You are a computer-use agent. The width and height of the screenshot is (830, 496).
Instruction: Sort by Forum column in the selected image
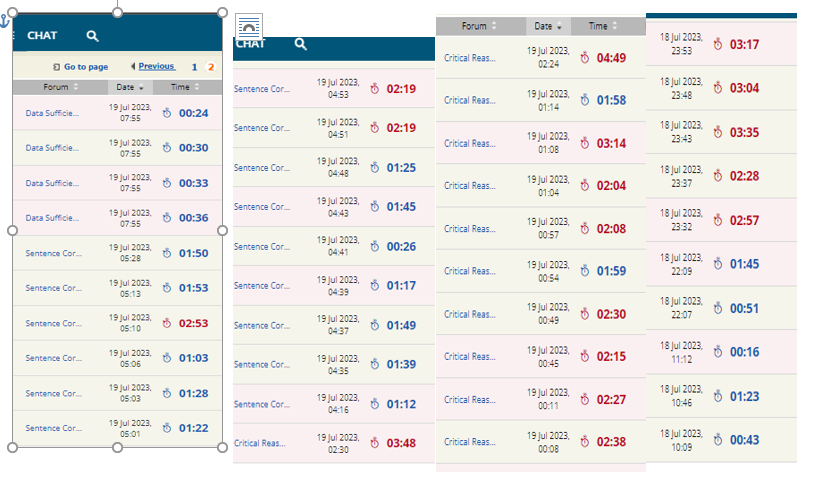point(59,87)
